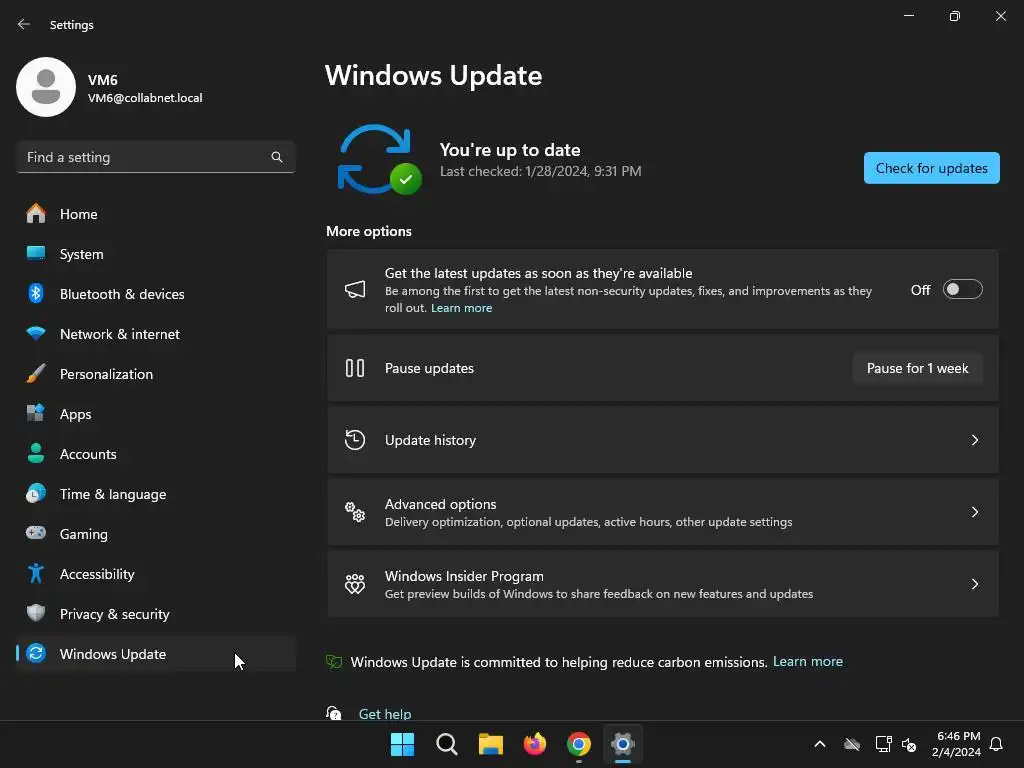Expand Update history chevron
The image size is (1024, 768).
coord(975,440)
